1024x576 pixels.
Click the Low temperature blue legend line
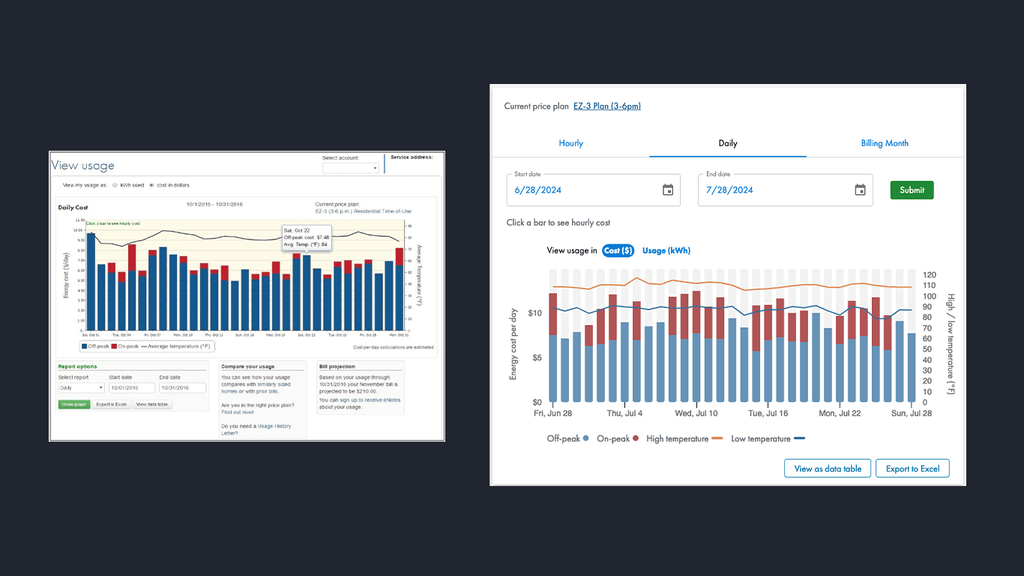799,439
